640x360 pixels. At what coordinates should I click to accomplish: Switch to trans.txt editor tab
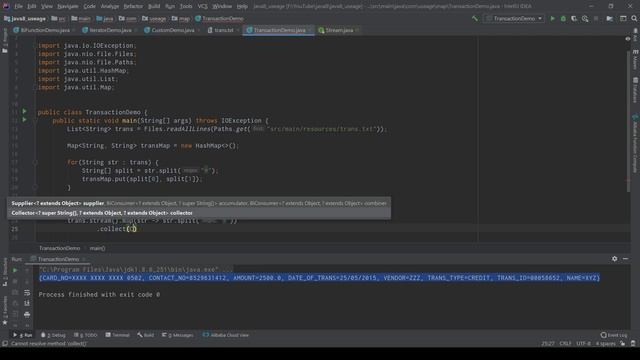(224, 30)
